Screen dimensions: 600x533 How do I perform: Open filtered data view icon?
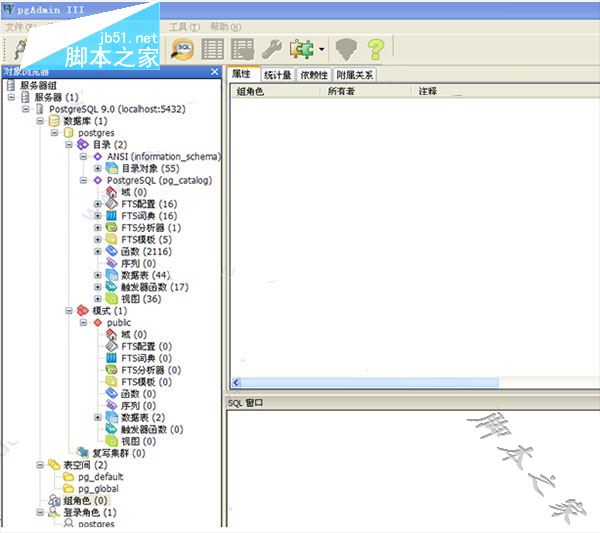click(x=243, y=49)
